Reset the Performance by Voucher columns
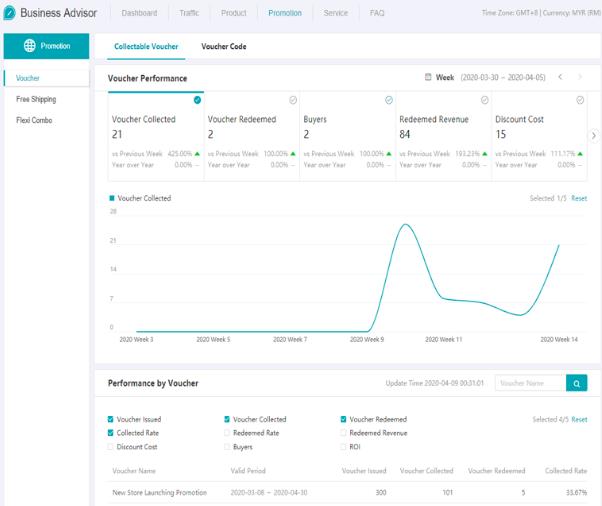The width and height of the screenshot is (602, 506). click(578, 419)
